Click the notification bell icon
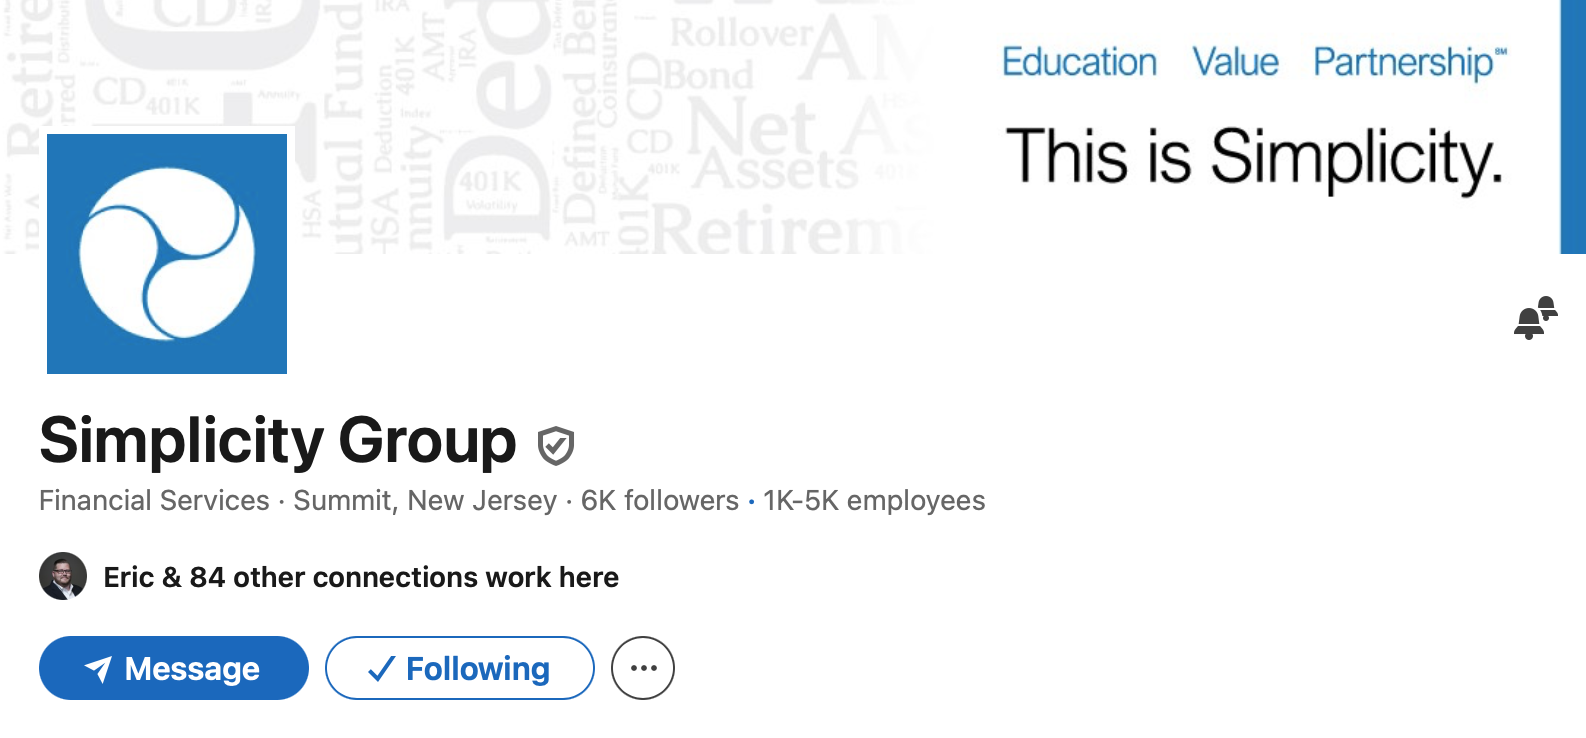Screen dimensions: 1586x738 click(x=1535, y=318)
